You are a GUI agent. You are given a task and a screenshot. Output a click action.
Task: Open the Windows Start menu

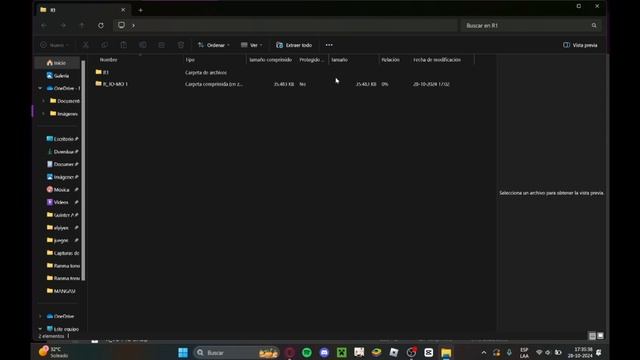[x=183, y=352]
